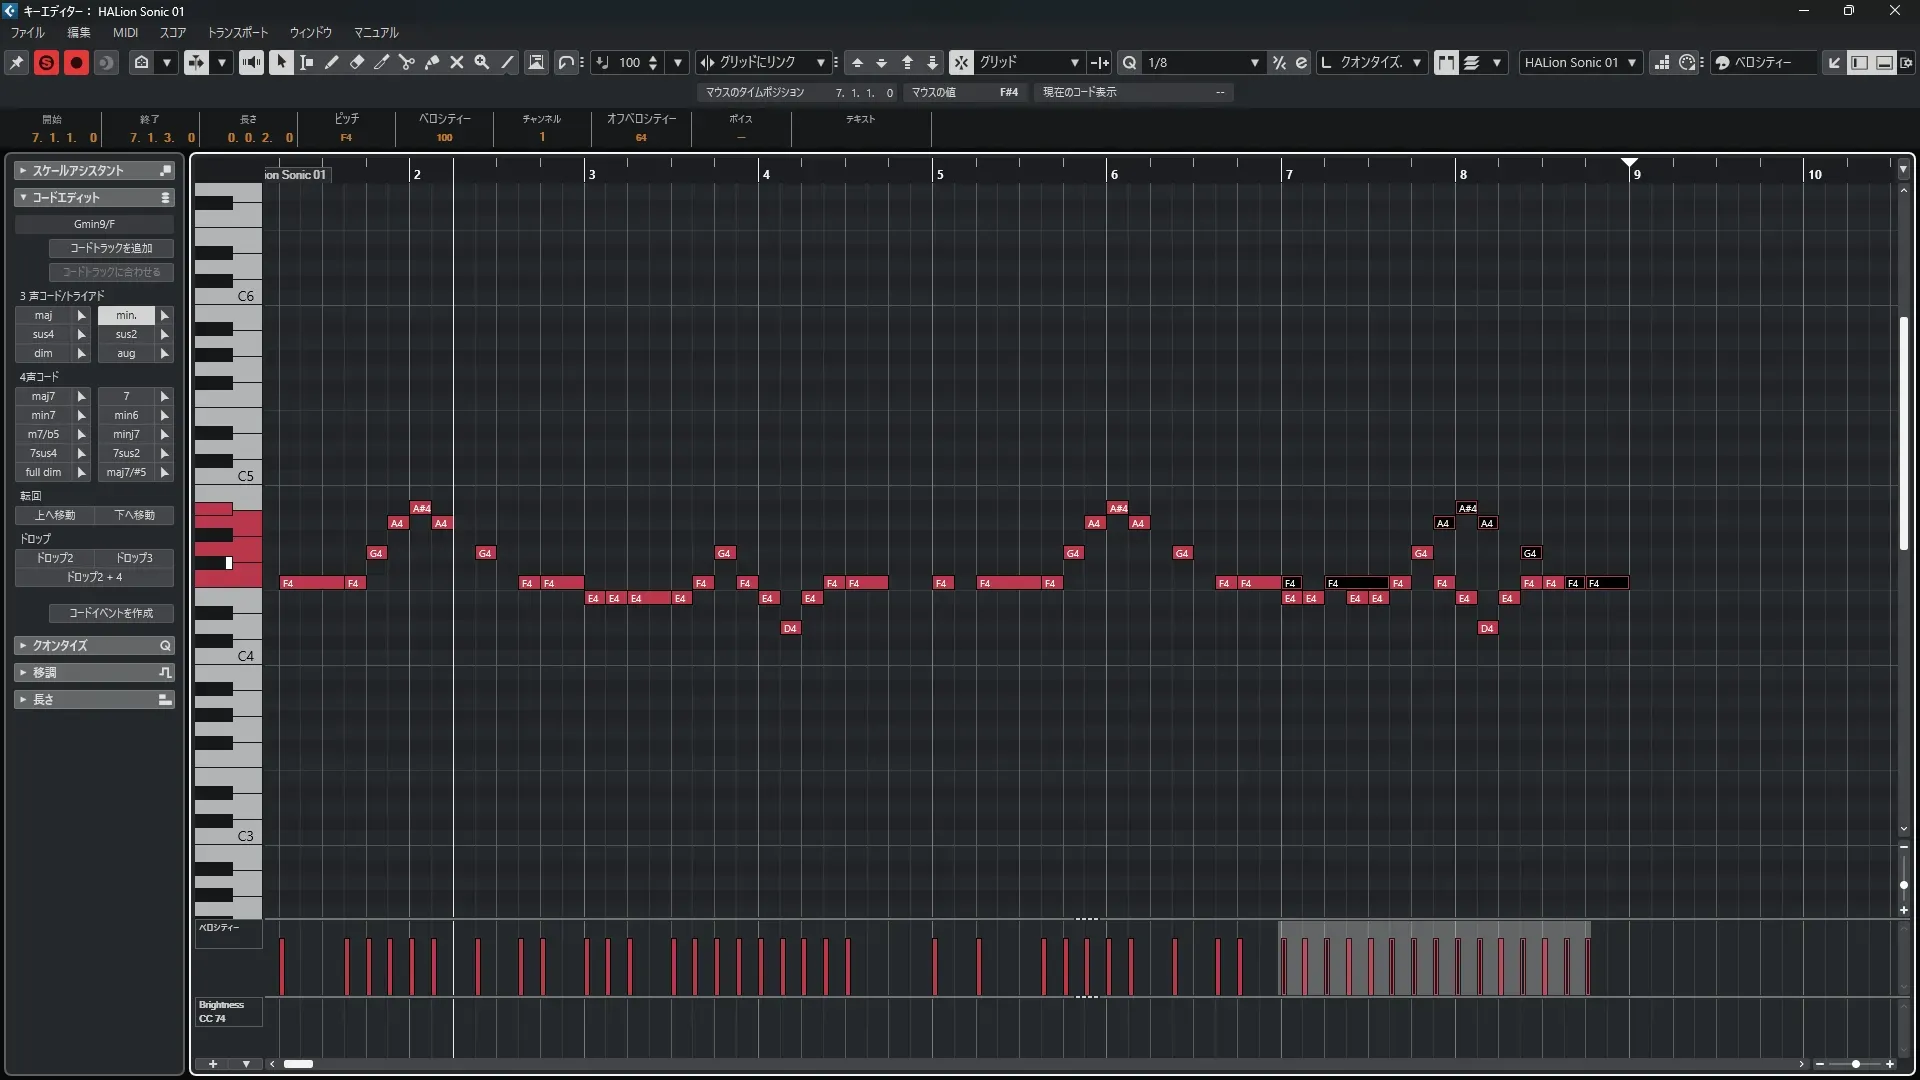Open the トランスポート menu
This screenshot has width=1920, height=1080.
238,32
